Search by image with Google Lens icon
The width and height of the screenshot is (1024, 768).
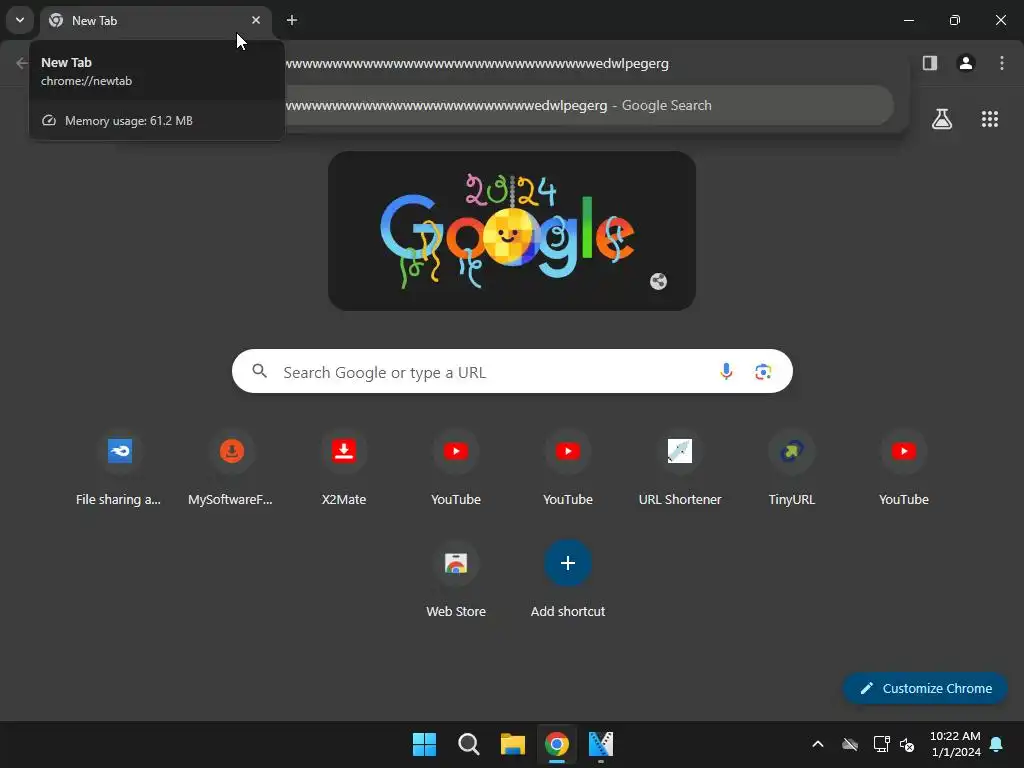763,372
